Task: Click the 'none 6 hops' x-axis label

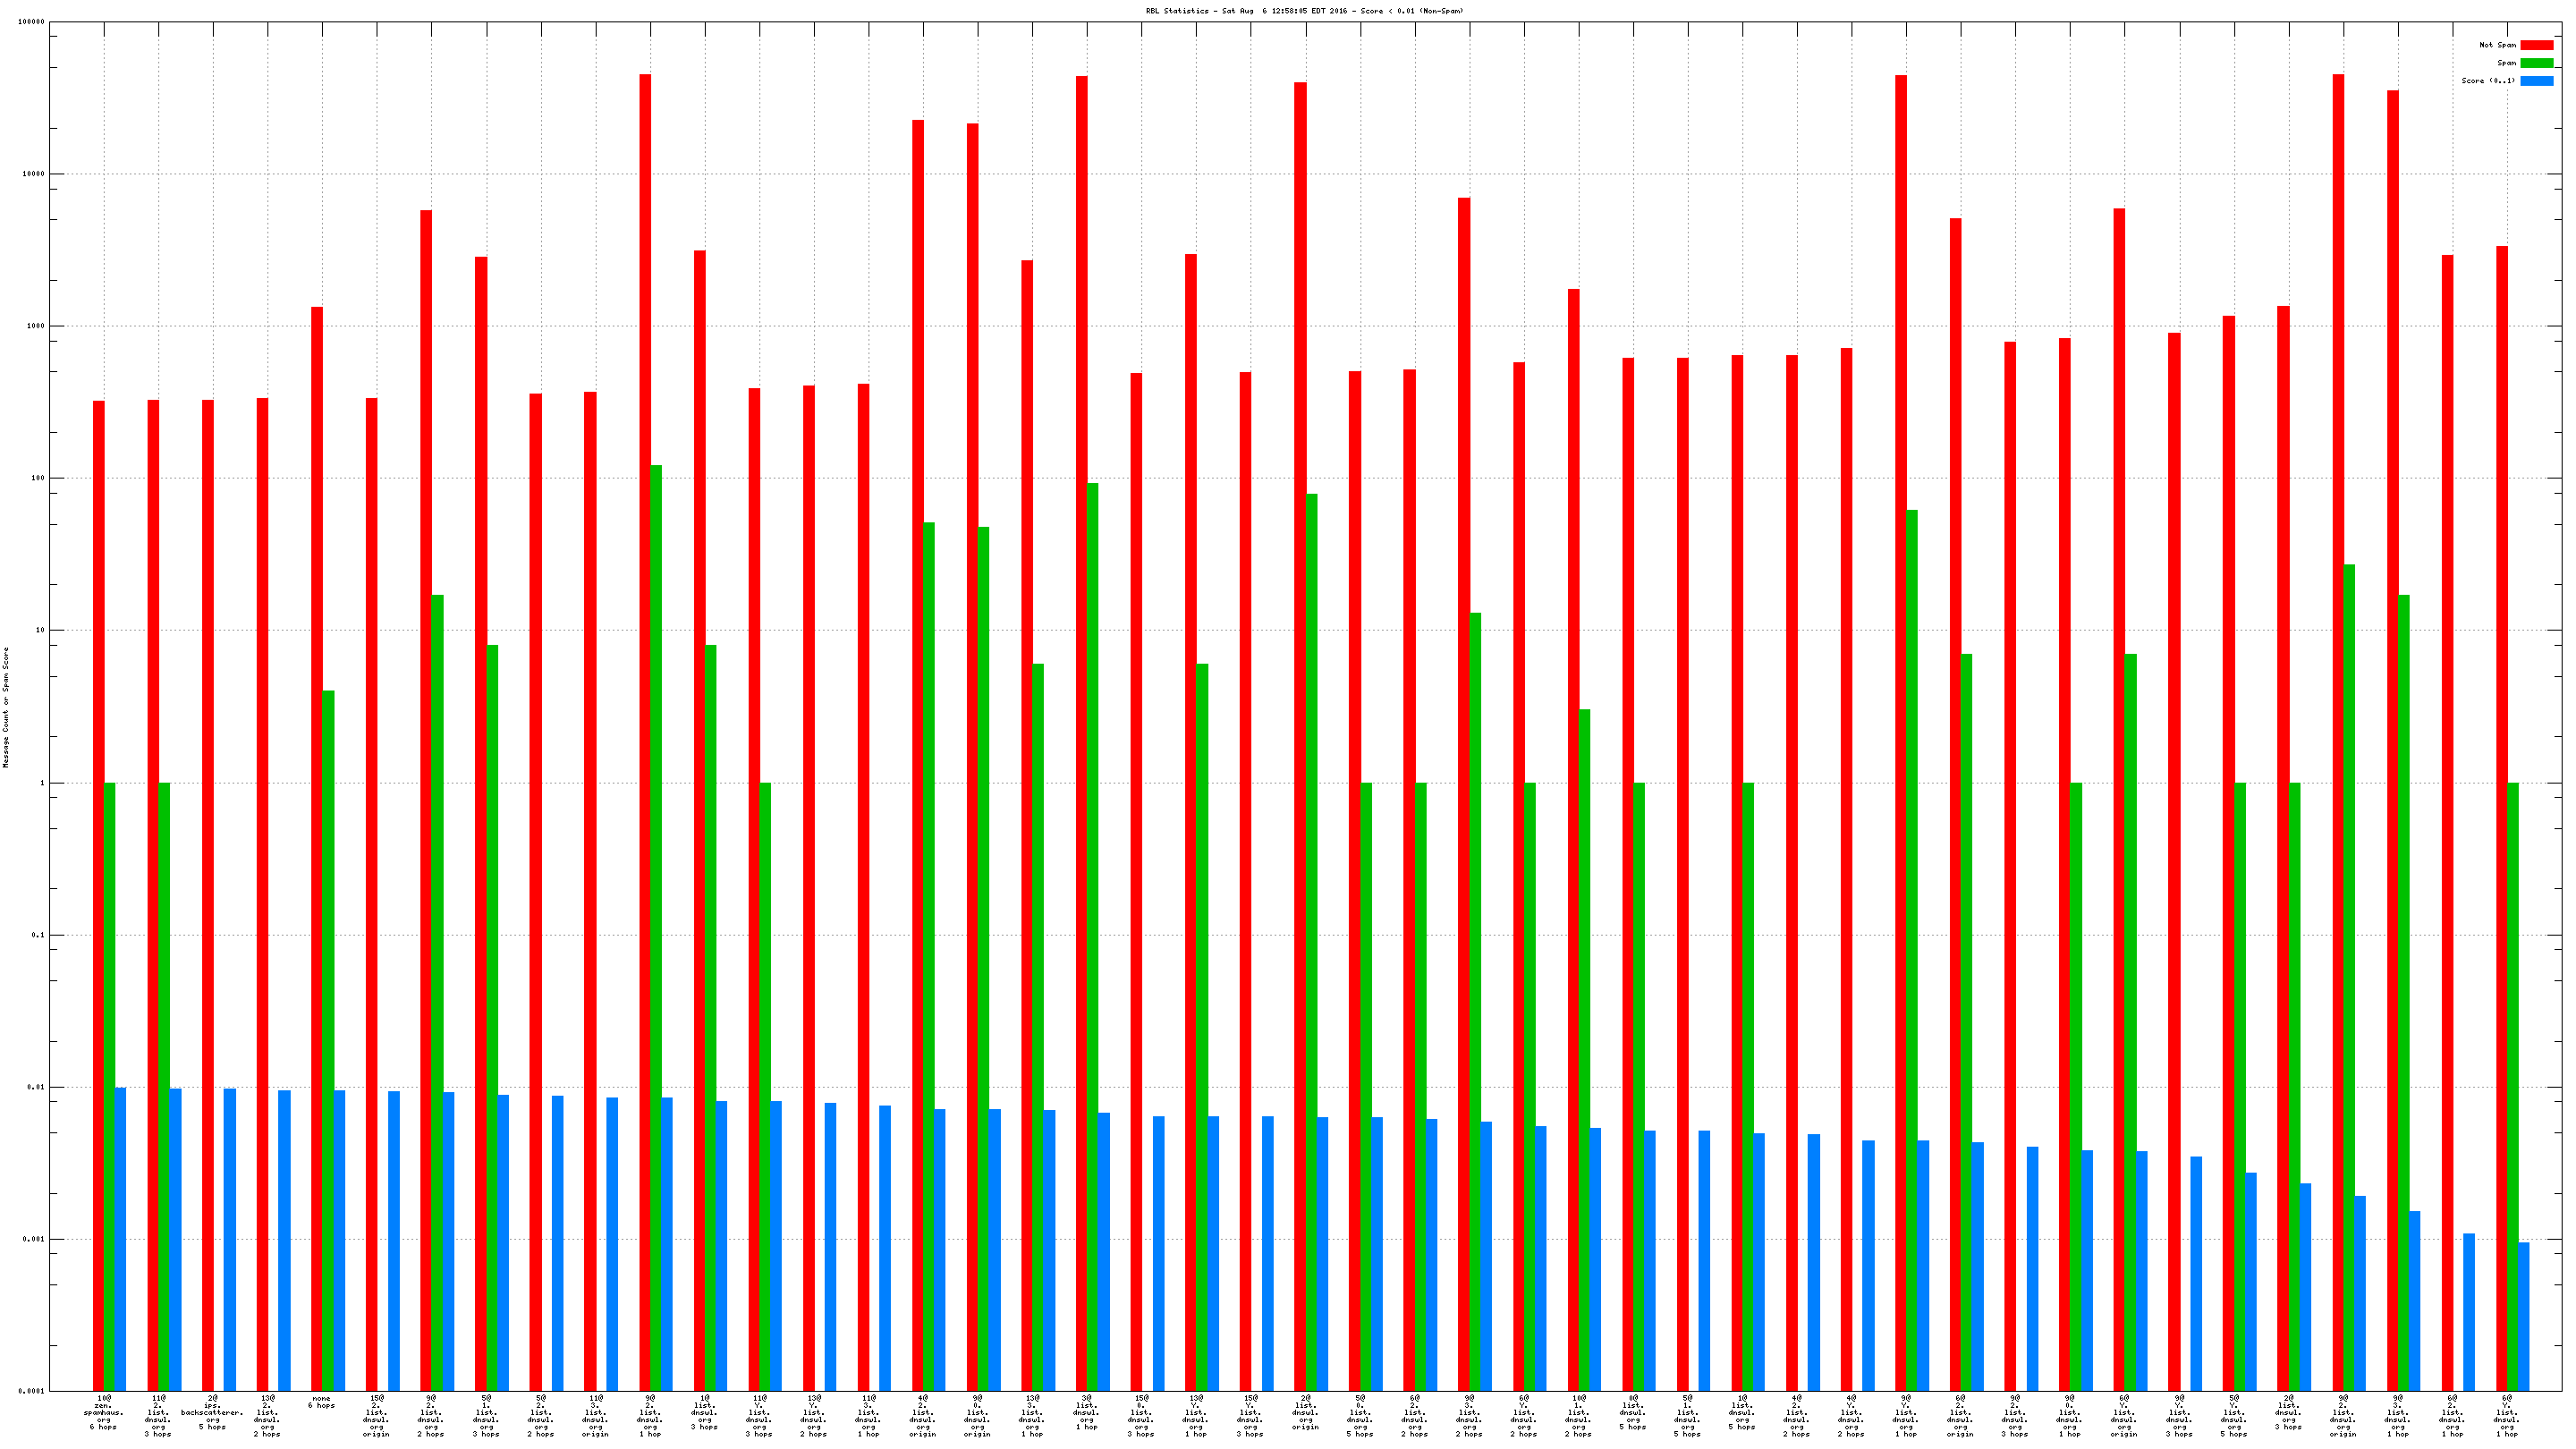Action: tap(322, 1402)
